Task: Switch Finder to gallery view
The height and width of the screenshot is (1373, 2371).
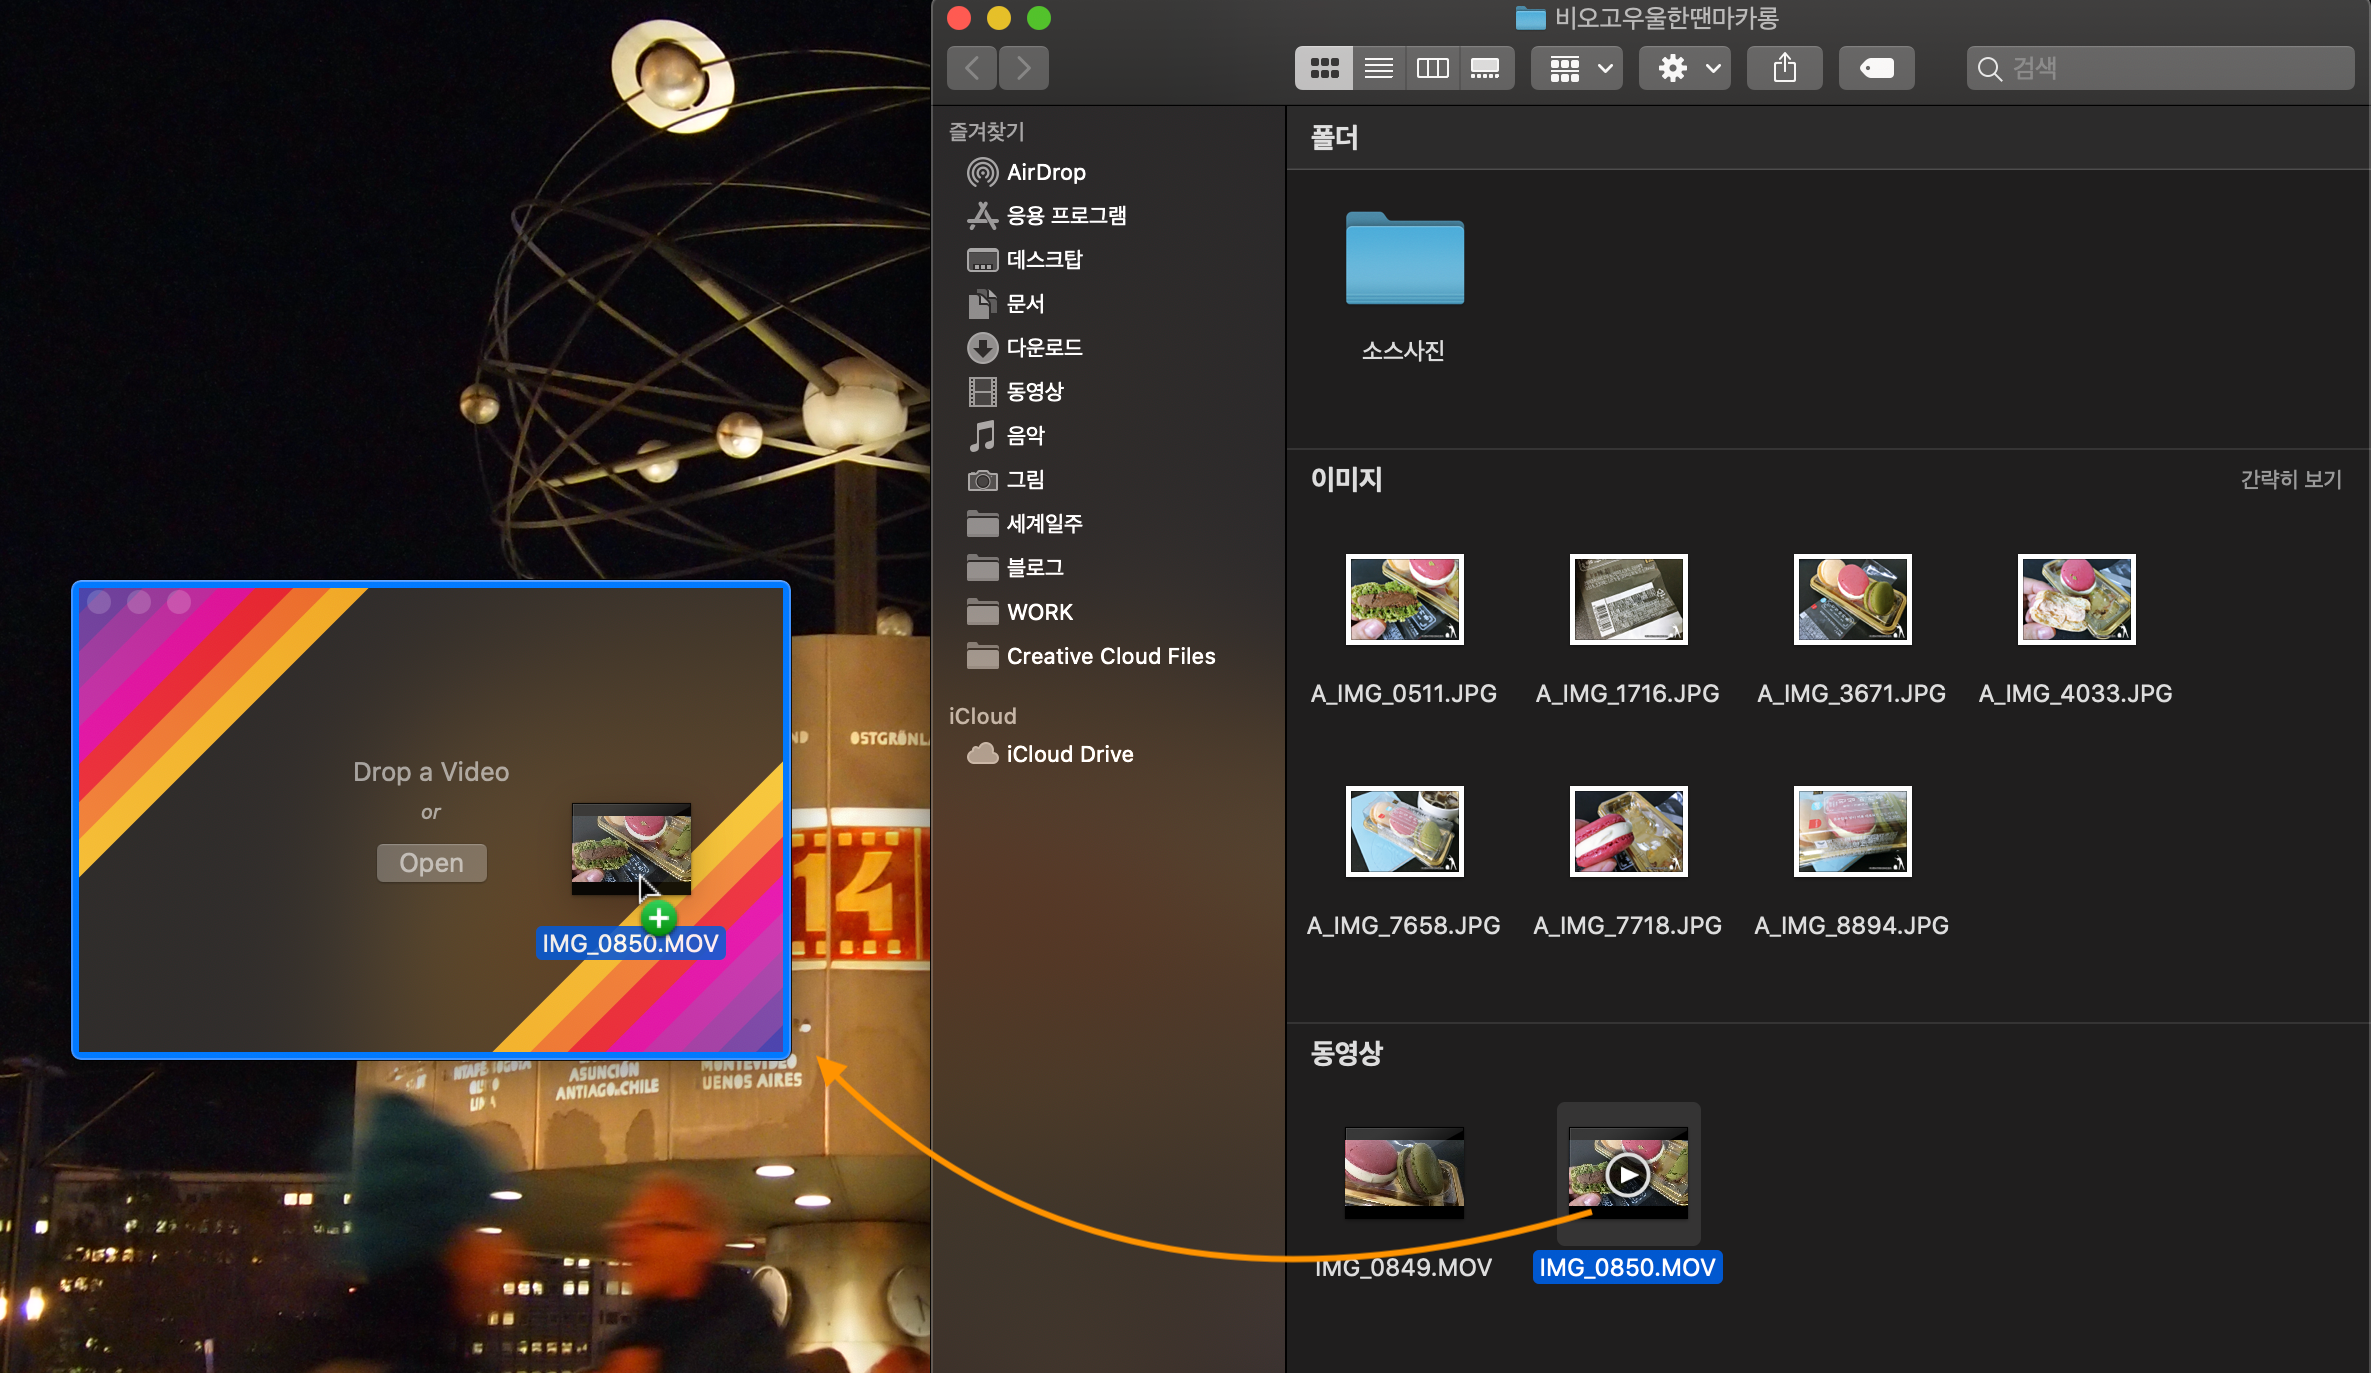Action: [x=1485, y=68]
